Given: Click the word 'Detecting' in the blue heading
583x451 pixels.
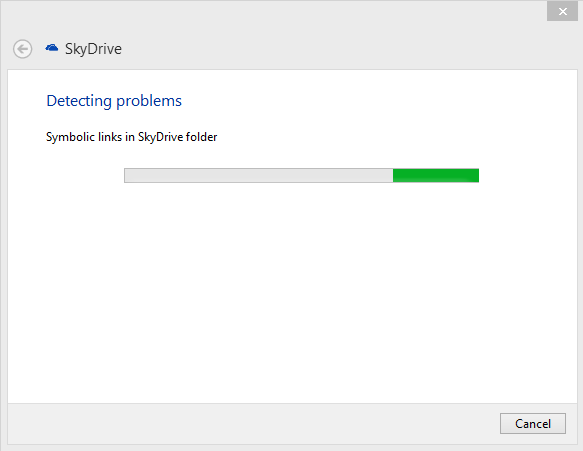Looking at the screenshot, I should [79, 101].
